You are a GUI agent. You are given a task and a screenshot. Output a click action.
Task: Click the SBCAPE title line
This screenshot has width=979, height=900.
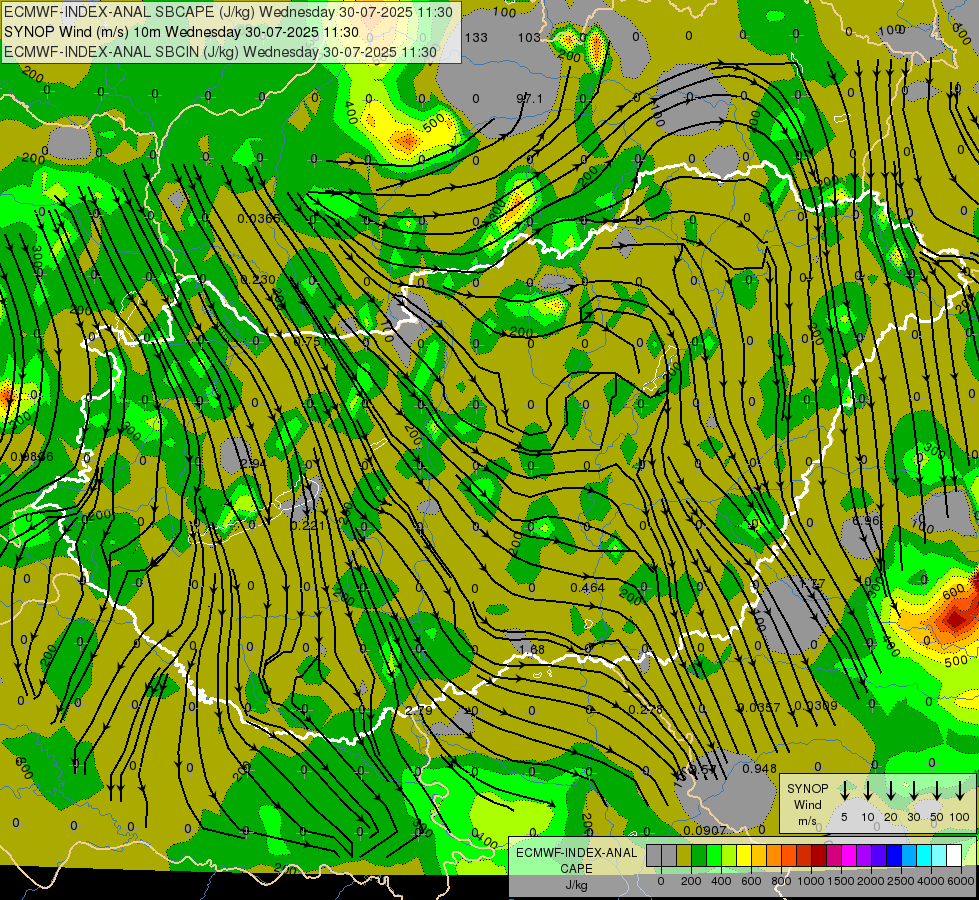pyautogui.click(x=228, y=12)
